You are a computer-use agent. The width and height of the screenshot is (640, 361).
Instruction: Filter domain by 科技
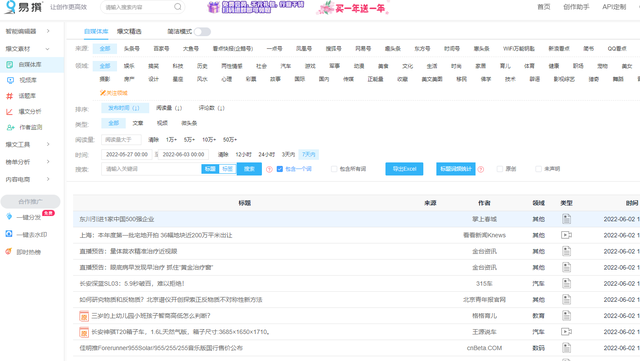pyautogui.click(x=178, y=66)
